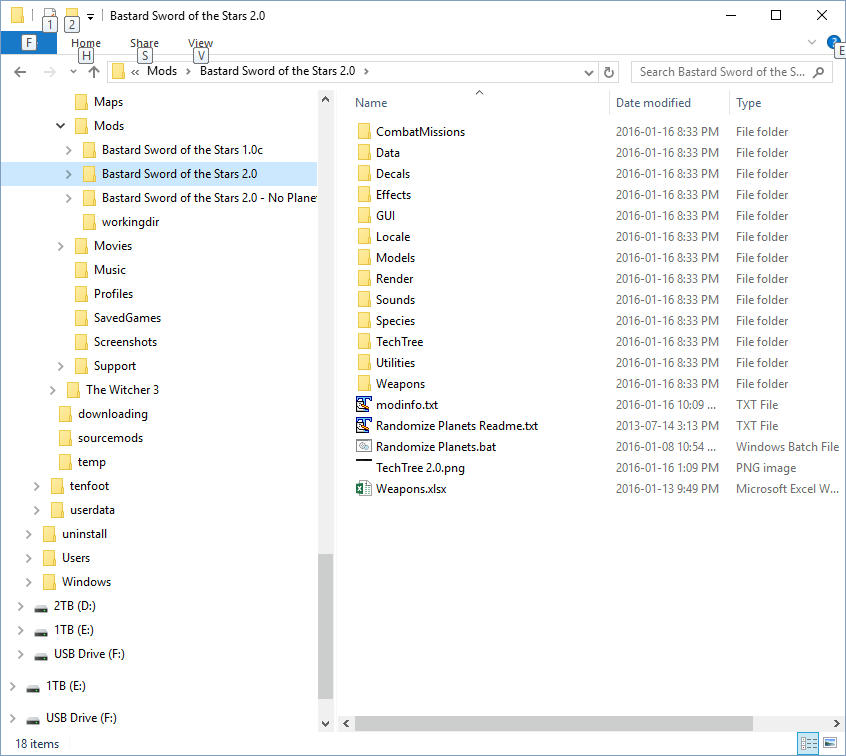Screen dimensions: 846x756
Task: Click the Render folder icon
Action: 364,279
